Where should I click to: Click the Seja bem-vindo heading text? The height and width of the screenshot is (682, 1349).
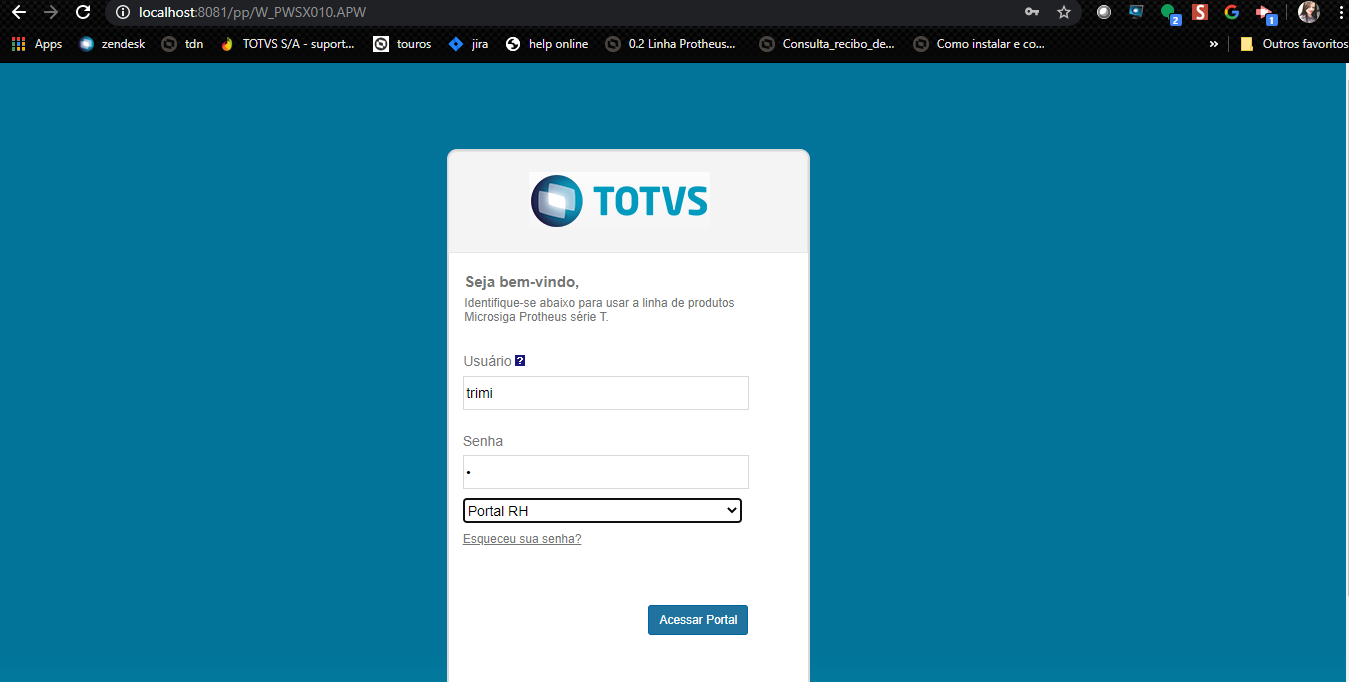[x=522, y=282]
